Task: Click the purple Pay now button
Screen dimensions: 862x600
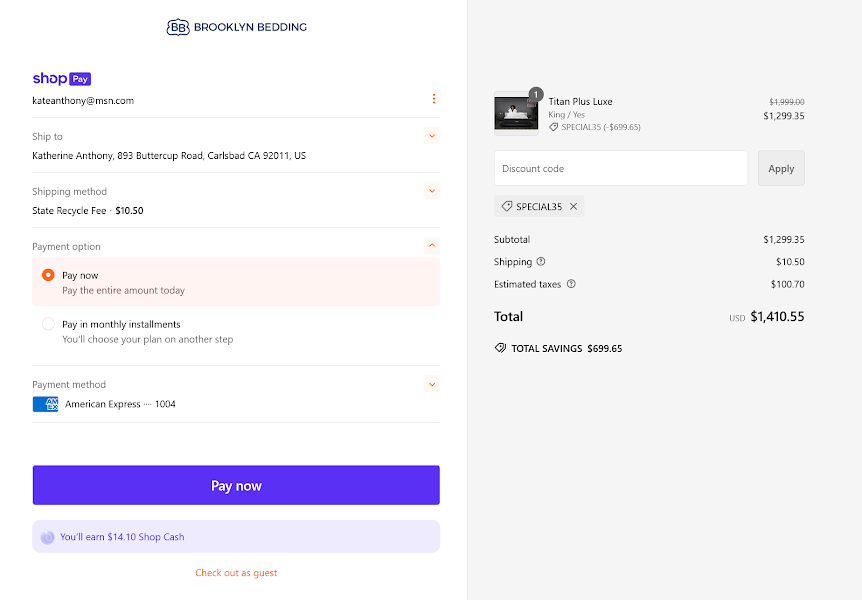Action: click(236, 485)
